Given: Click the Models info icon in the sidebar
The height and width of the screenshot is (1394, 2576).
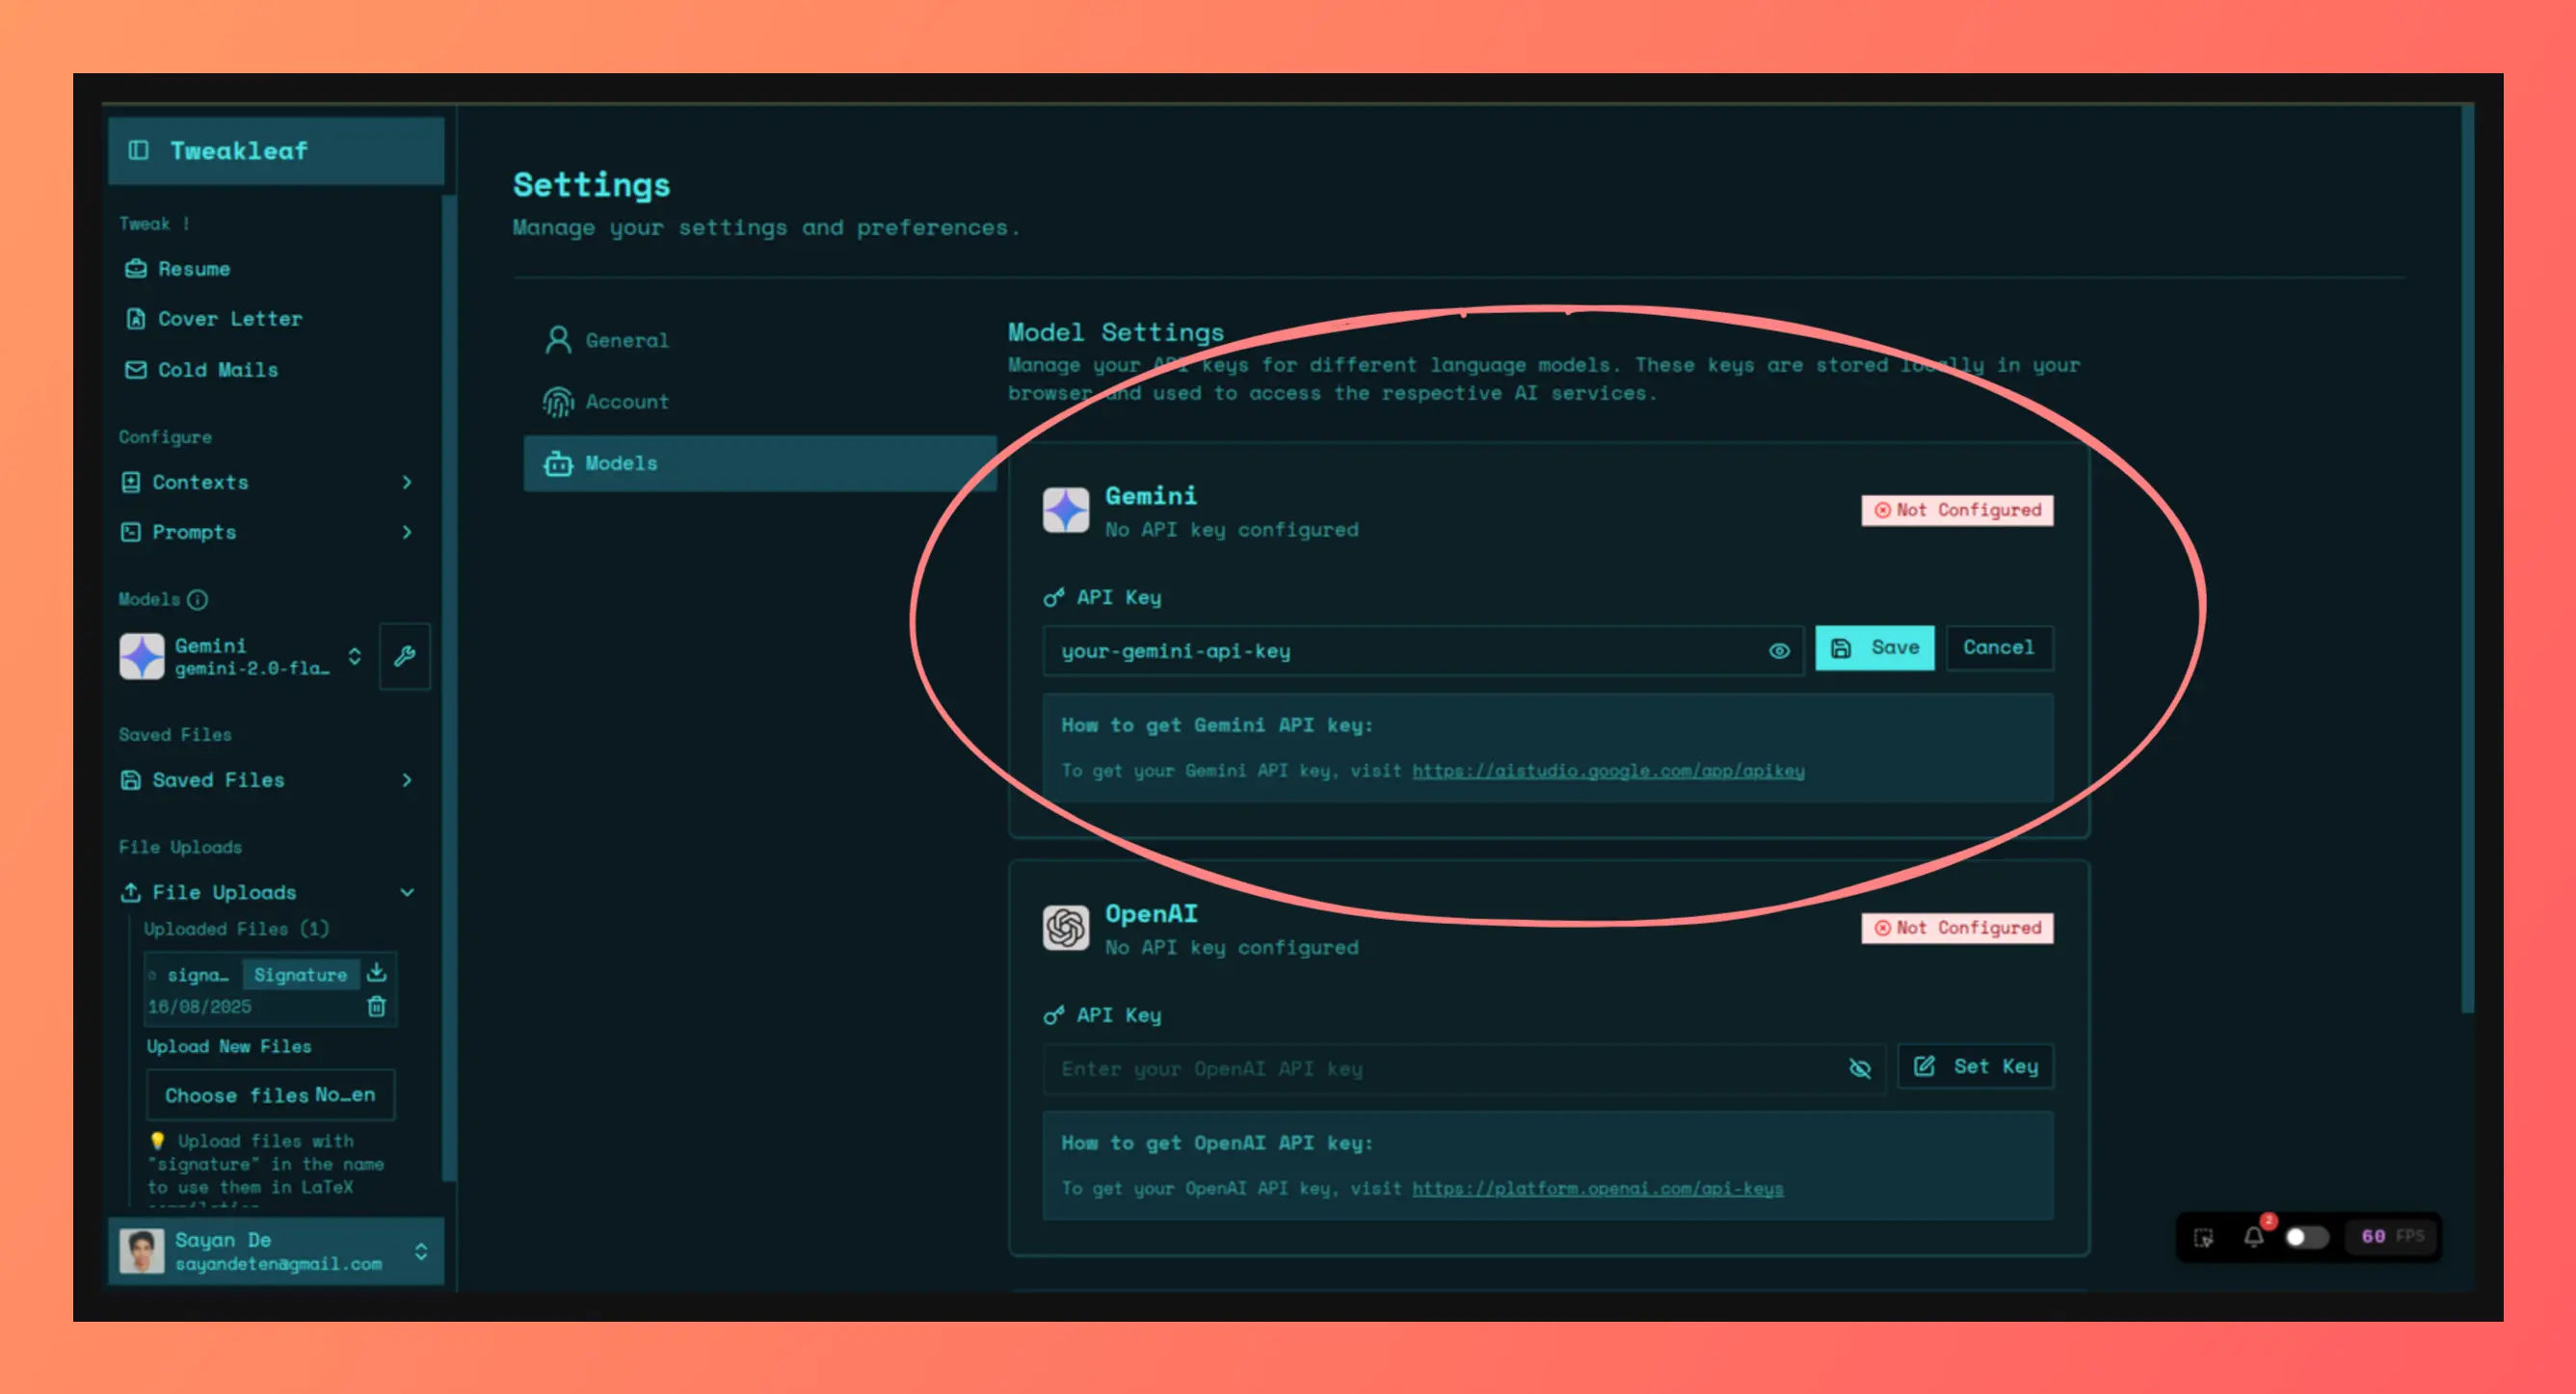Looking at the screenshot, I should click(198, 599).
